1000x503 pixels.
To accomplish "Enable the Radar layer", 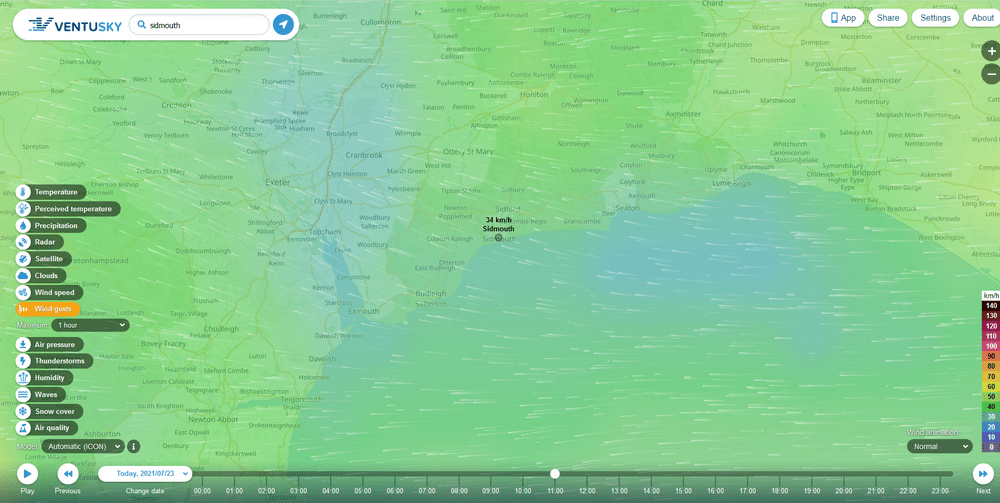I will point(44,242).
